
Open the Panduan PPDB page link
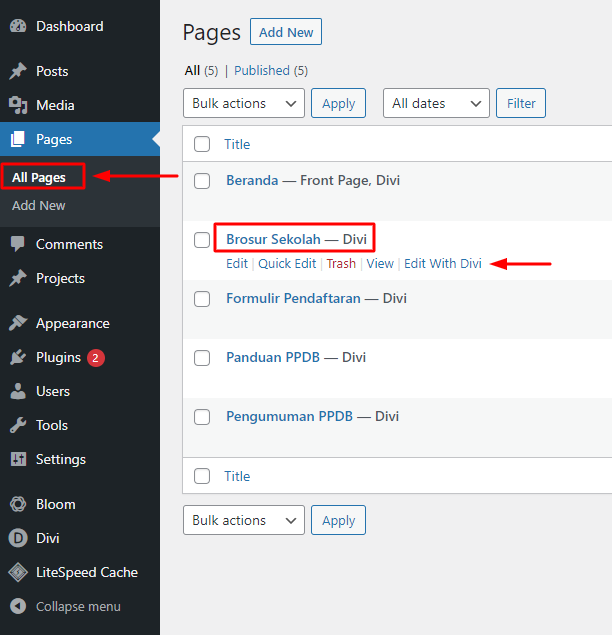tap(273, 357)
